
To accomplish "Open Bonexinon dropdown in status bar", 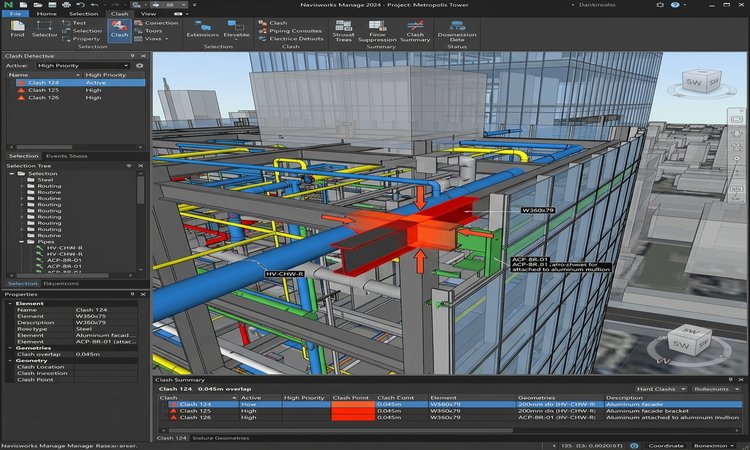I will (x=713, y=446).
